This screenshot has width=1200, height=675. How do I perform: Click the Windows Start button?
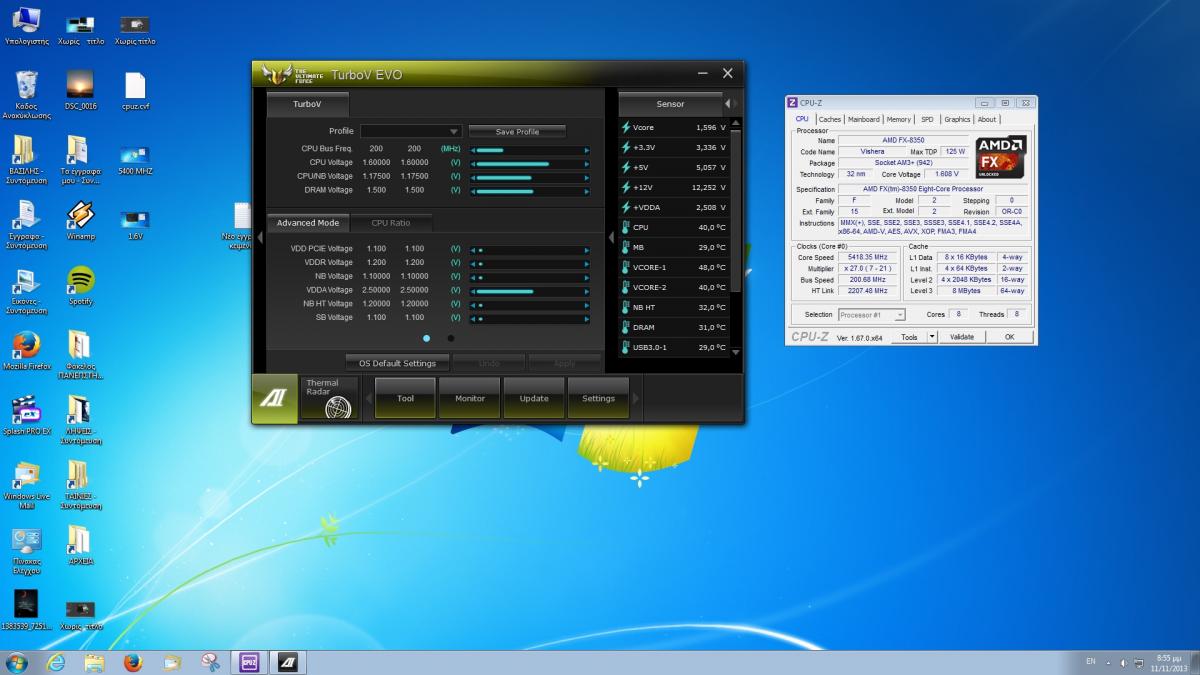click(17, 662)
